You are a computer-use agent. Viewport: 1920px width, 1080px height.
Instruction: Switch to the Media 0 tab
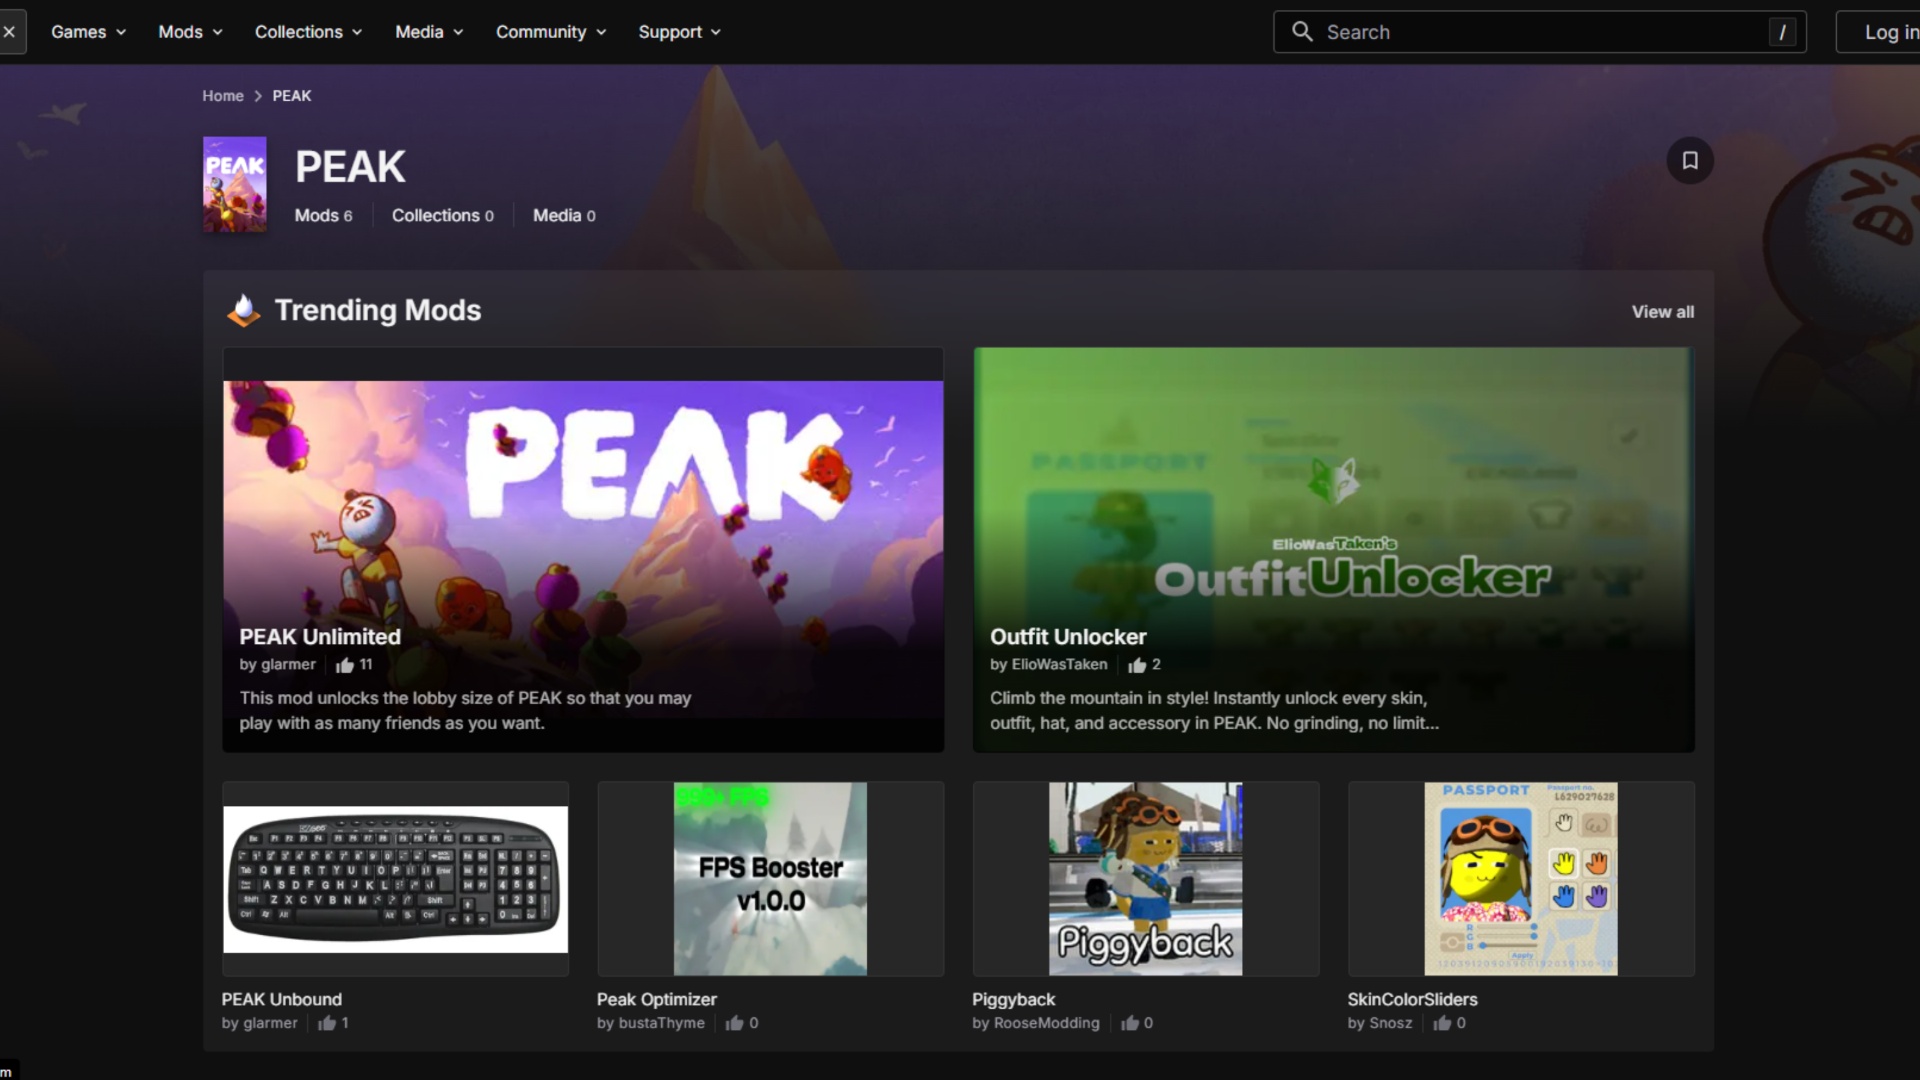coord(564,216)
